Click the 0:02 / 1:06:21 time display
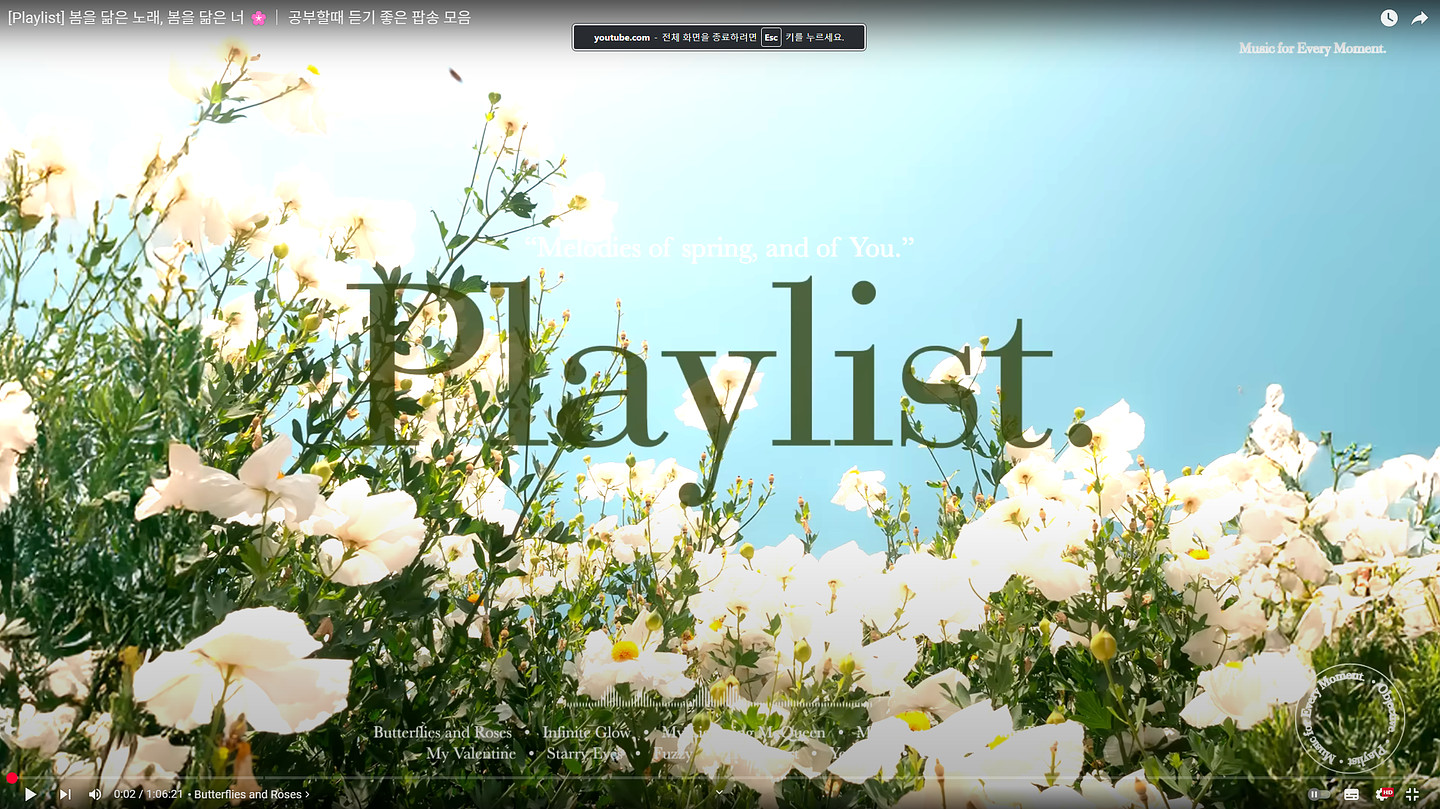 pos(148,794)
